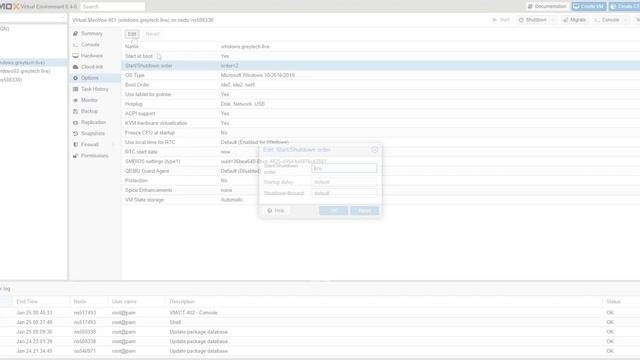The width and height of the screenshot is (640, 360).
Task: Click the Documentation book icon
Action: coord(530,7)
